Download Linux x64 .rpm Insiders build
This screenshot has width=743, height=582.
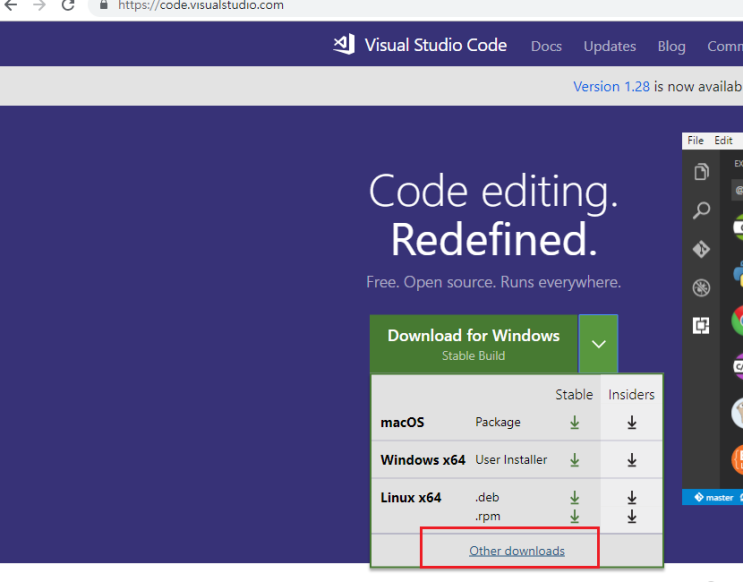(x=632, y=516)
